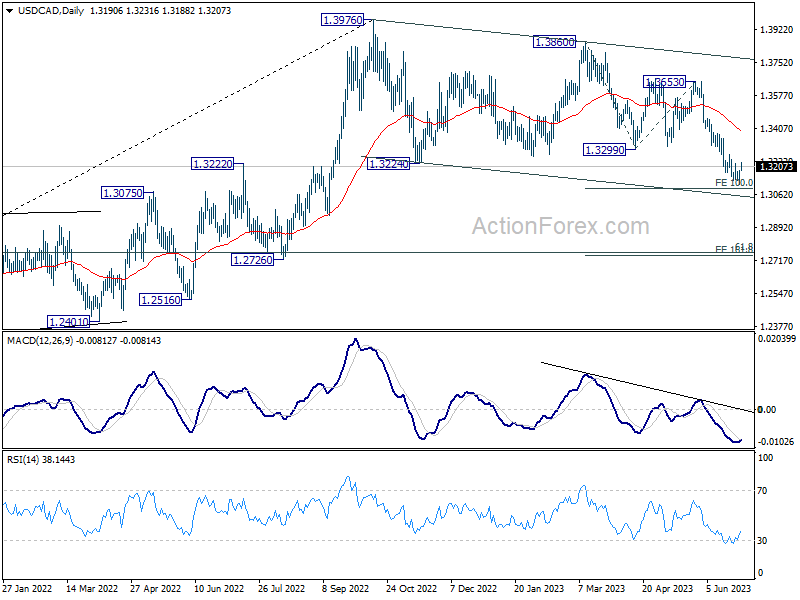Select the 1.25470 price axis value

(777, 294)
